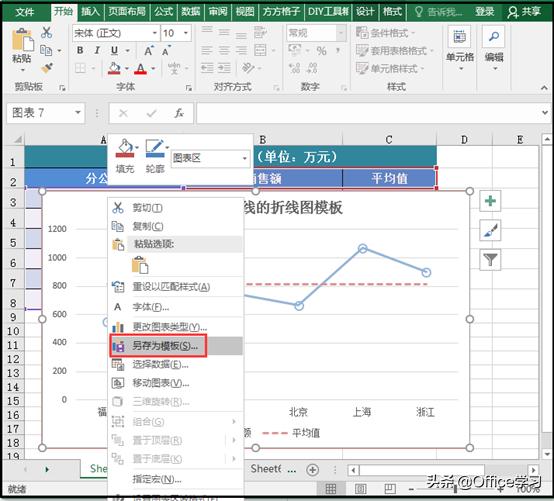Select 剪切(T) in context menu
The width and height of the screenshot is (554, 501).
(x=176, y=208)
